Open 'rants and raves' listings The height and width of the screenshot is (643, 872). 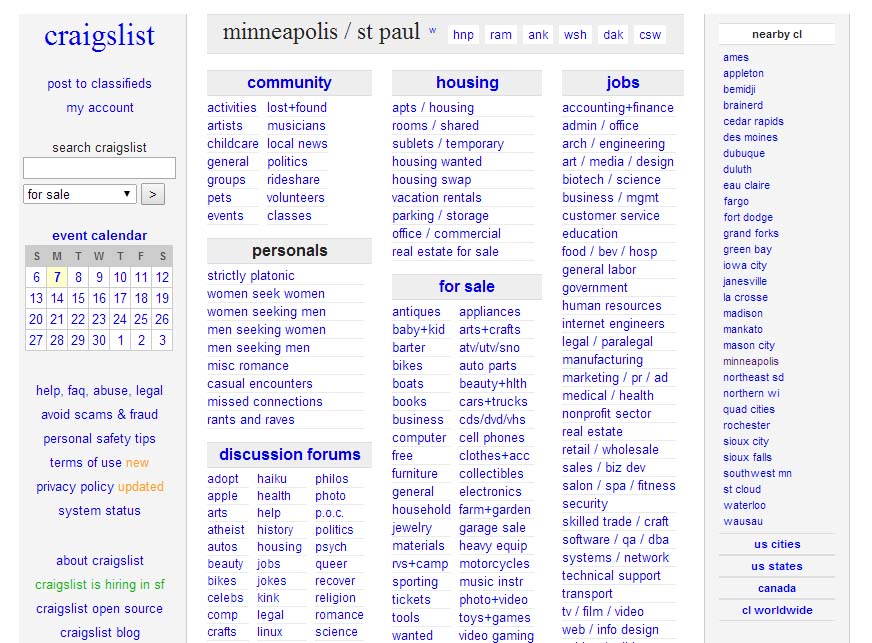(251, 419)
